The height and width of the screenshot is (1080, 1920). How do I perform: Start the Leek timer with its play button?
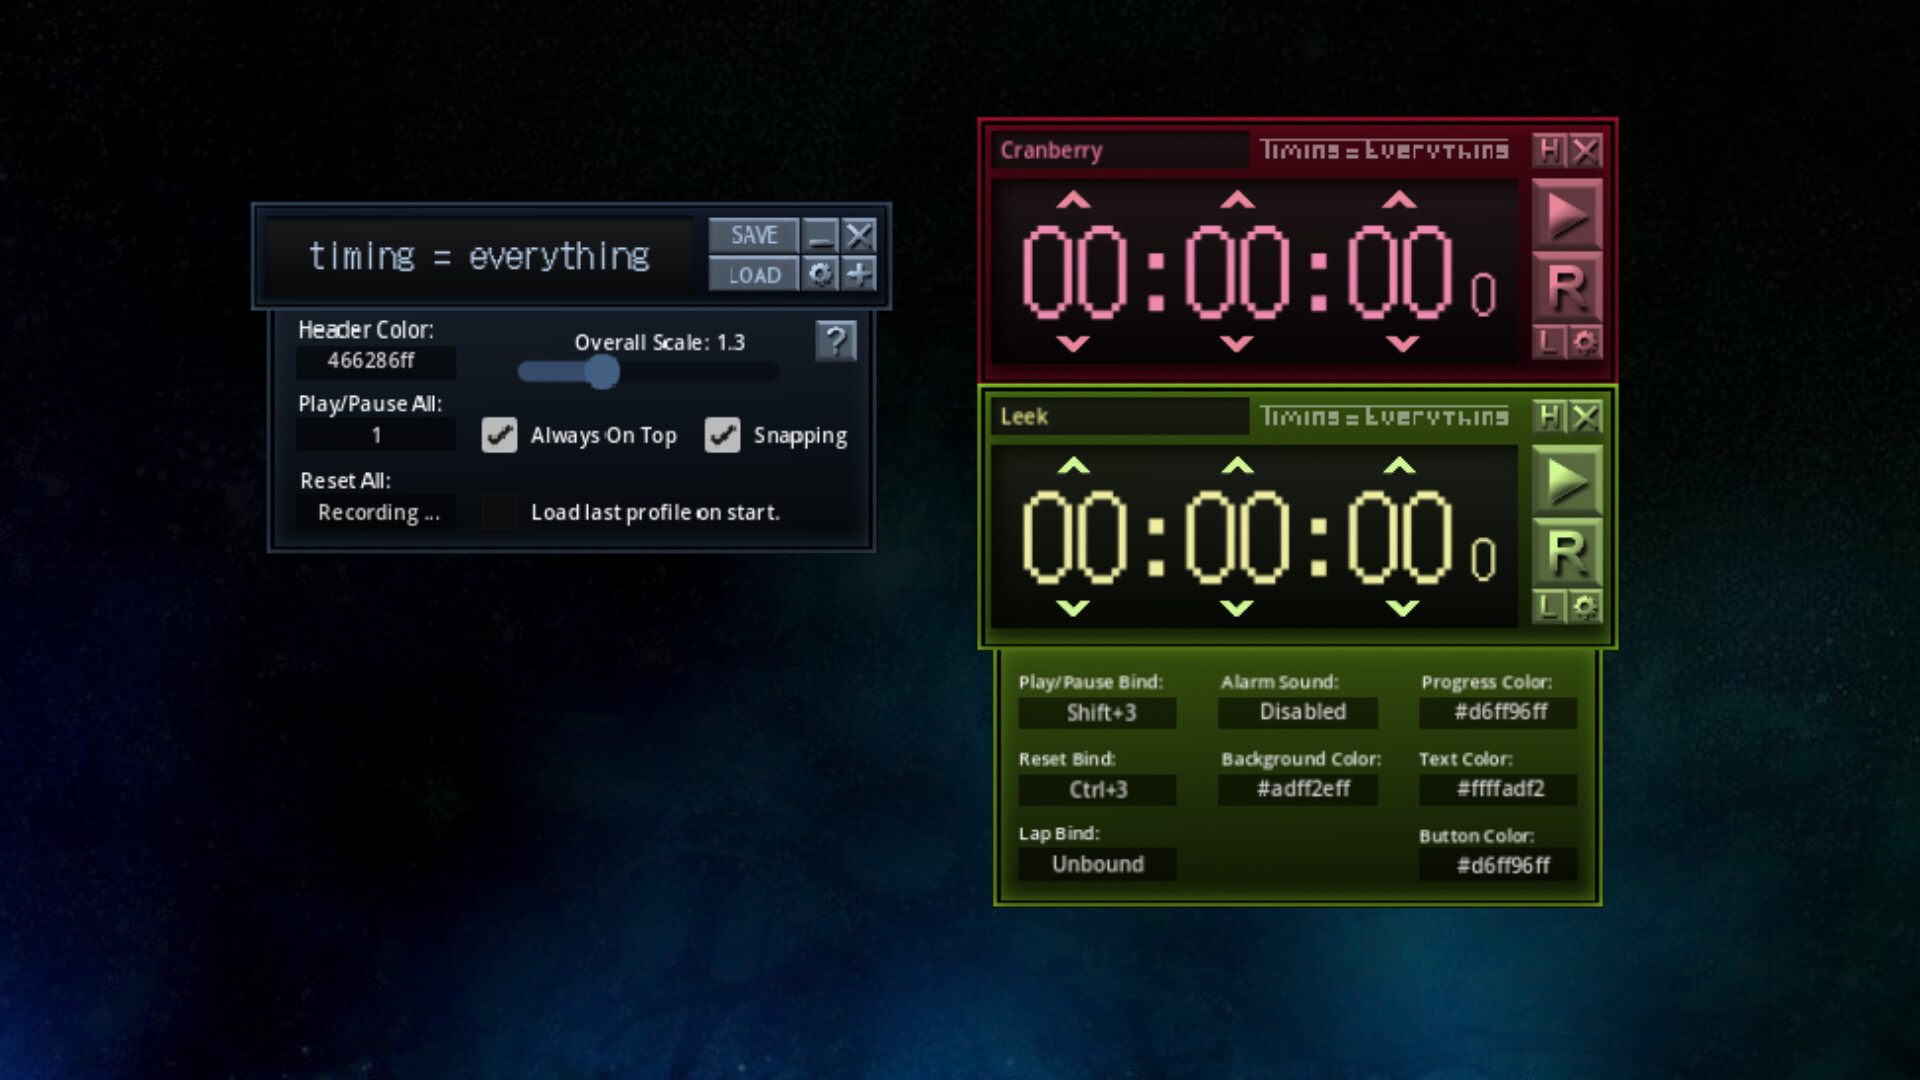point(1568,480)
